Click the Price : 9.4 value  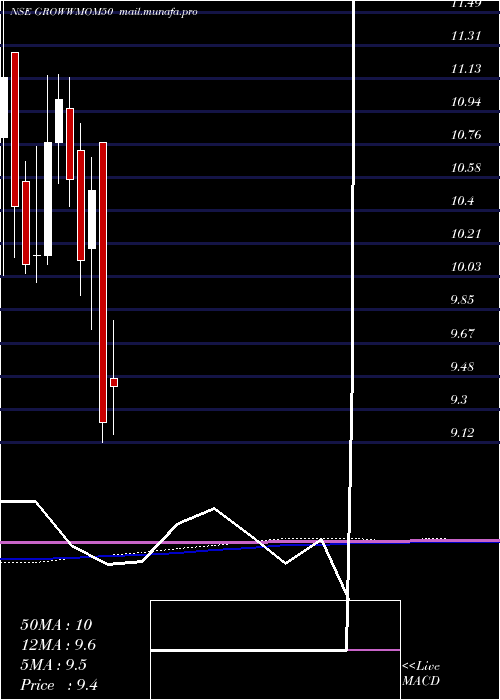pos(59,685)
